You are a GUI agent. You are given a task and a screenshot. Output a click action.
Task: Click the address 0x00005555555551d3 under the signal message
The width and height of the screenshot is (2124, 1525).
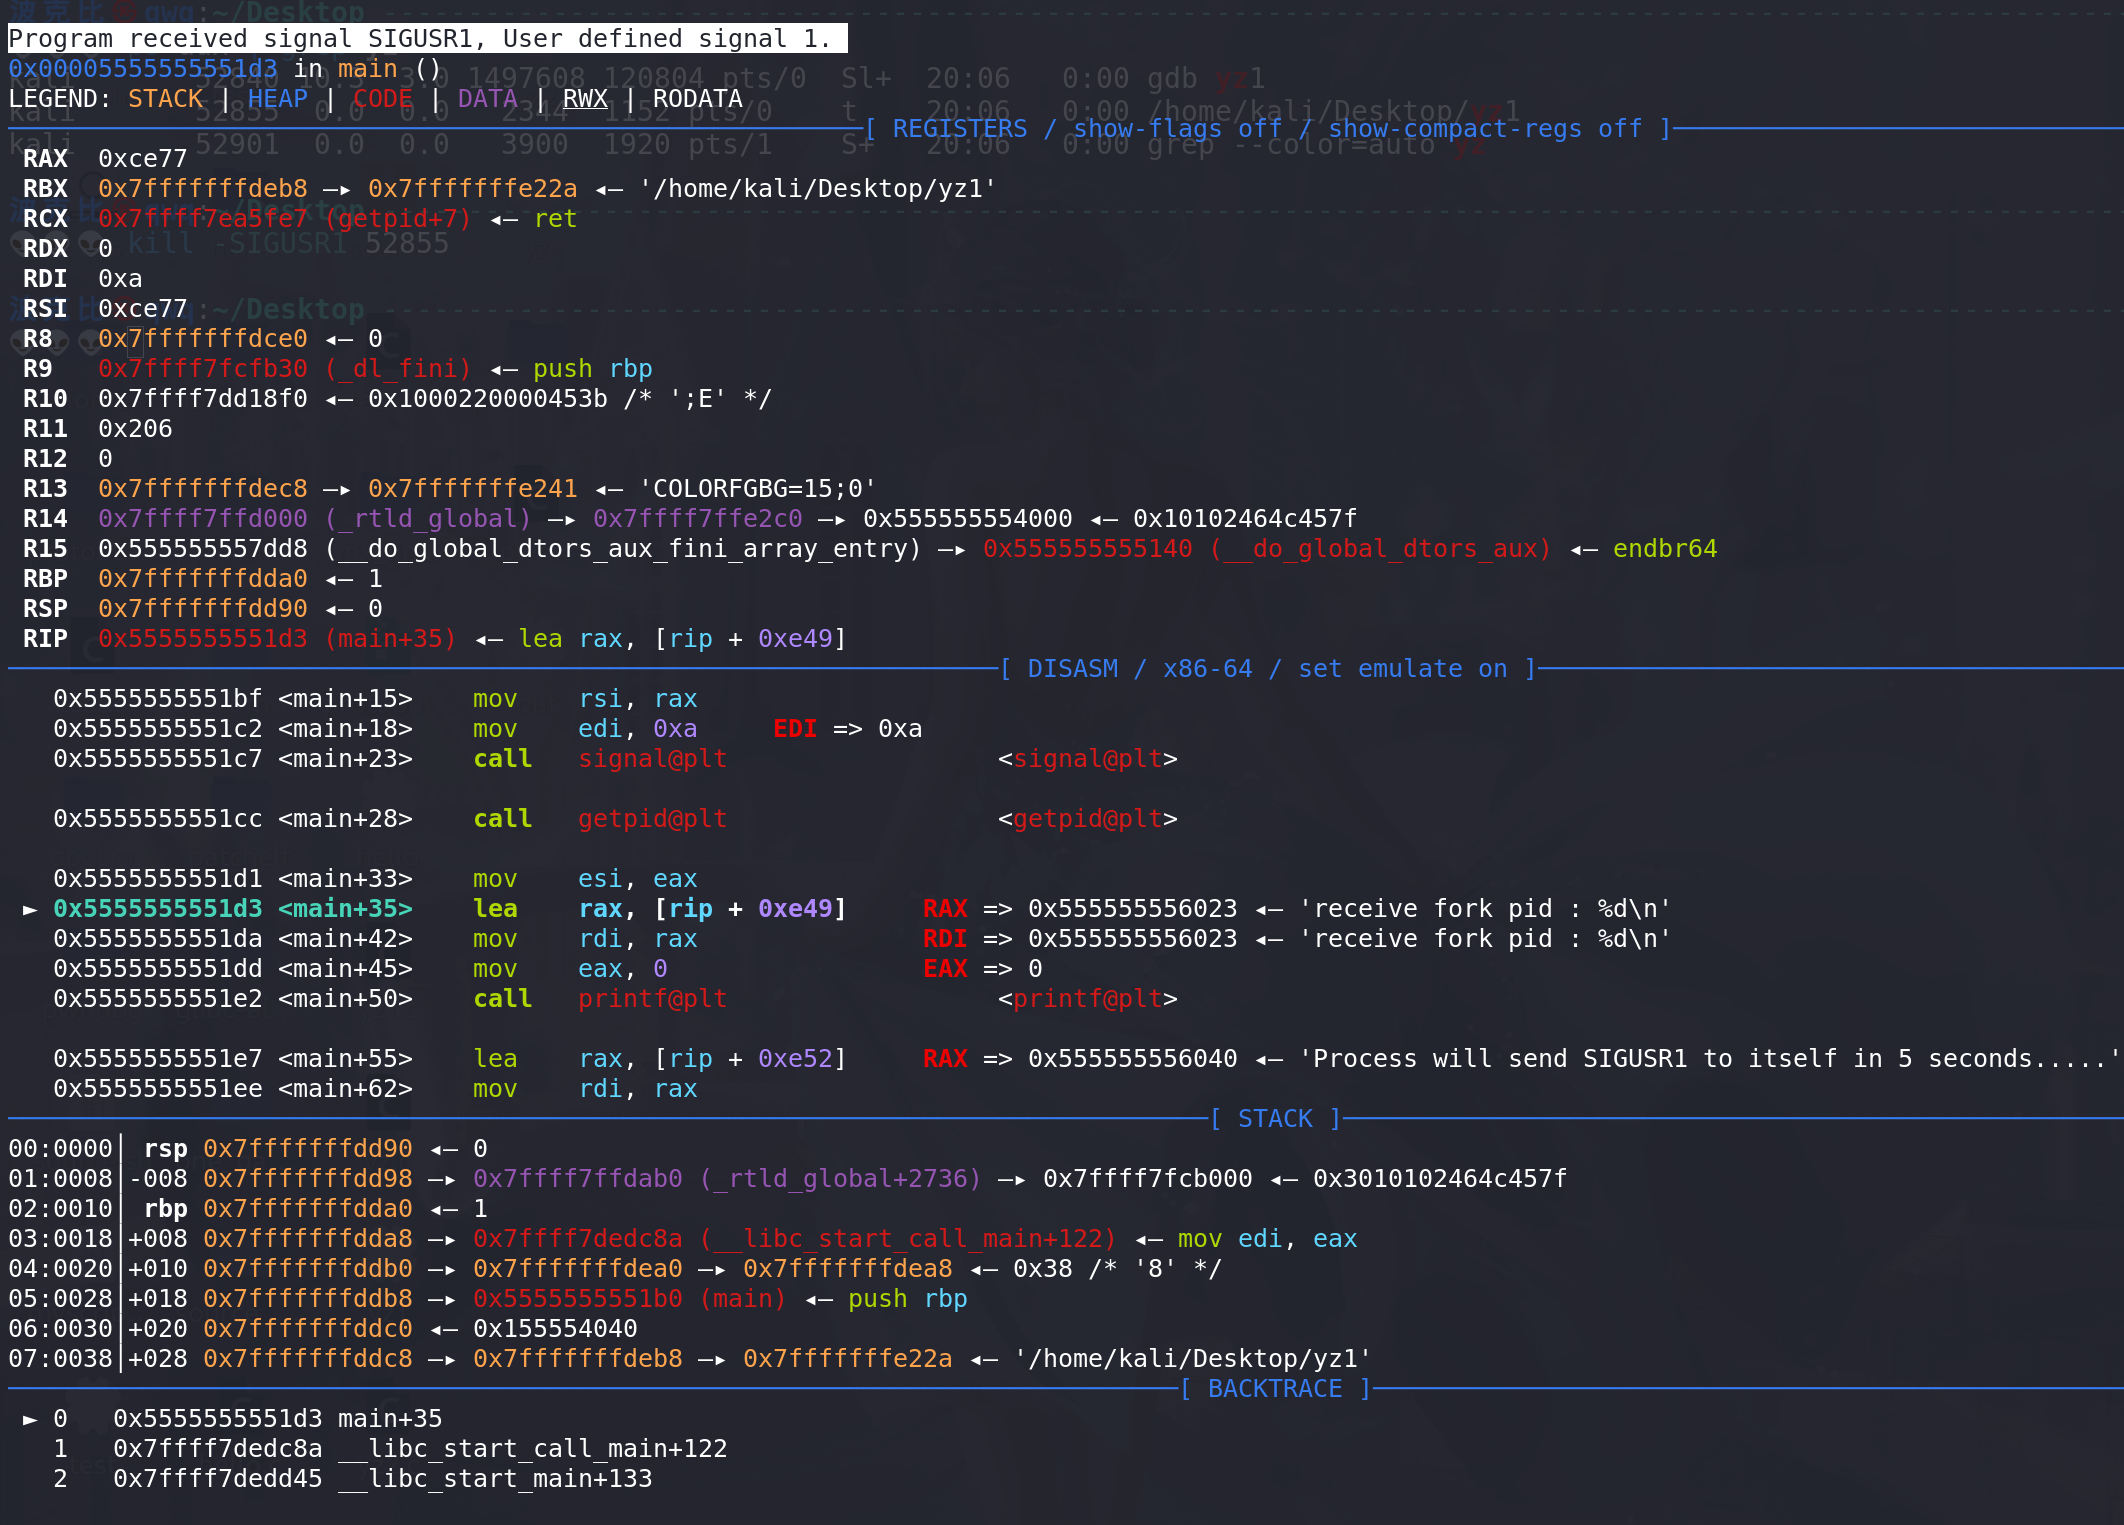pyautogui.click(x=143, y=69)
